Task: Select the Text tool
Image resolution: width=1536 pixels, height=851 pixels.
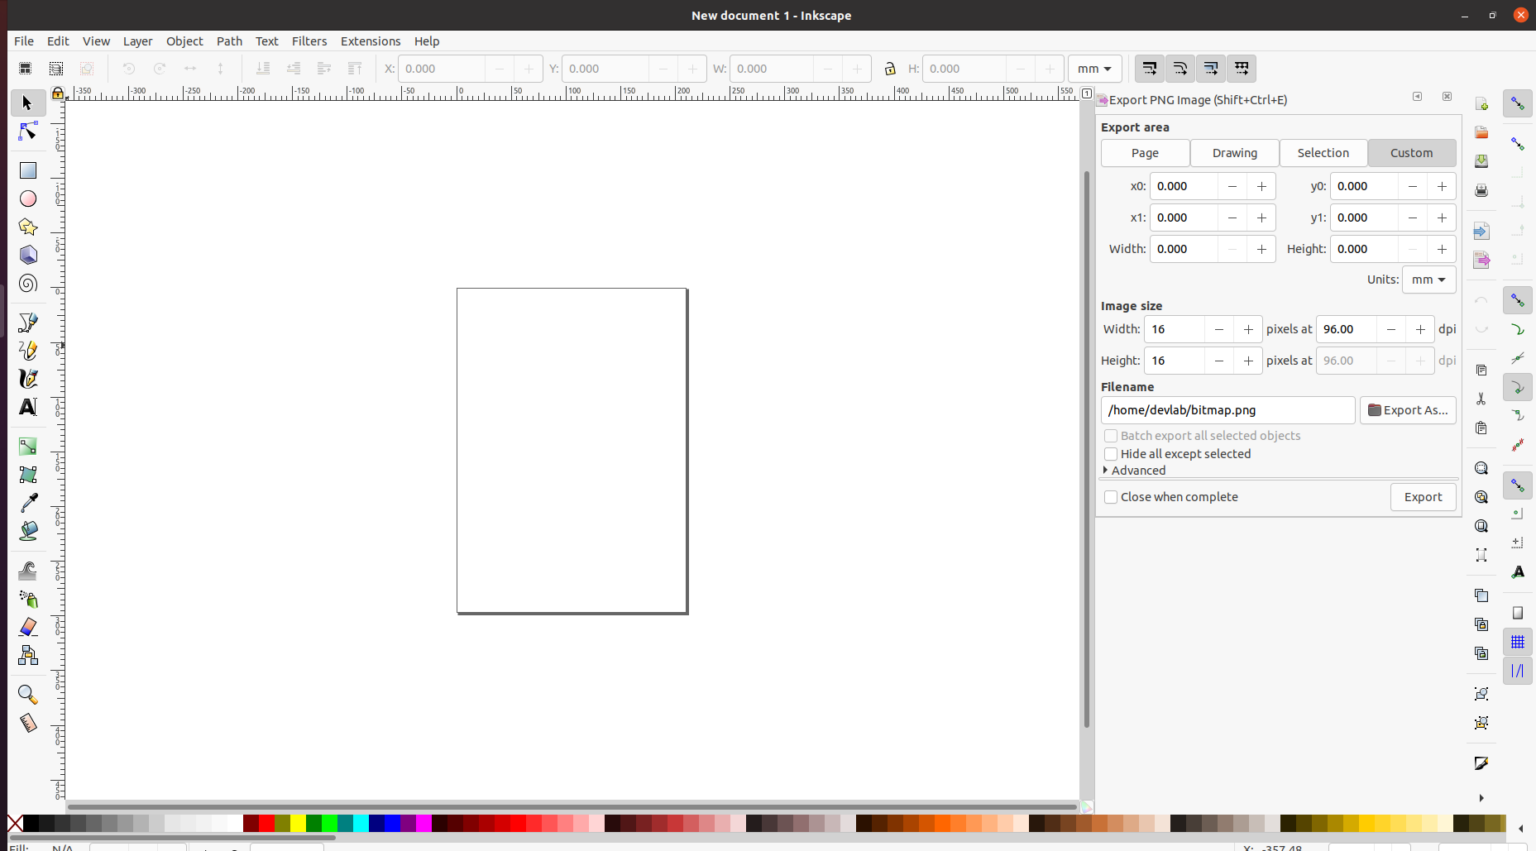Action: click(x=27, y=407)
